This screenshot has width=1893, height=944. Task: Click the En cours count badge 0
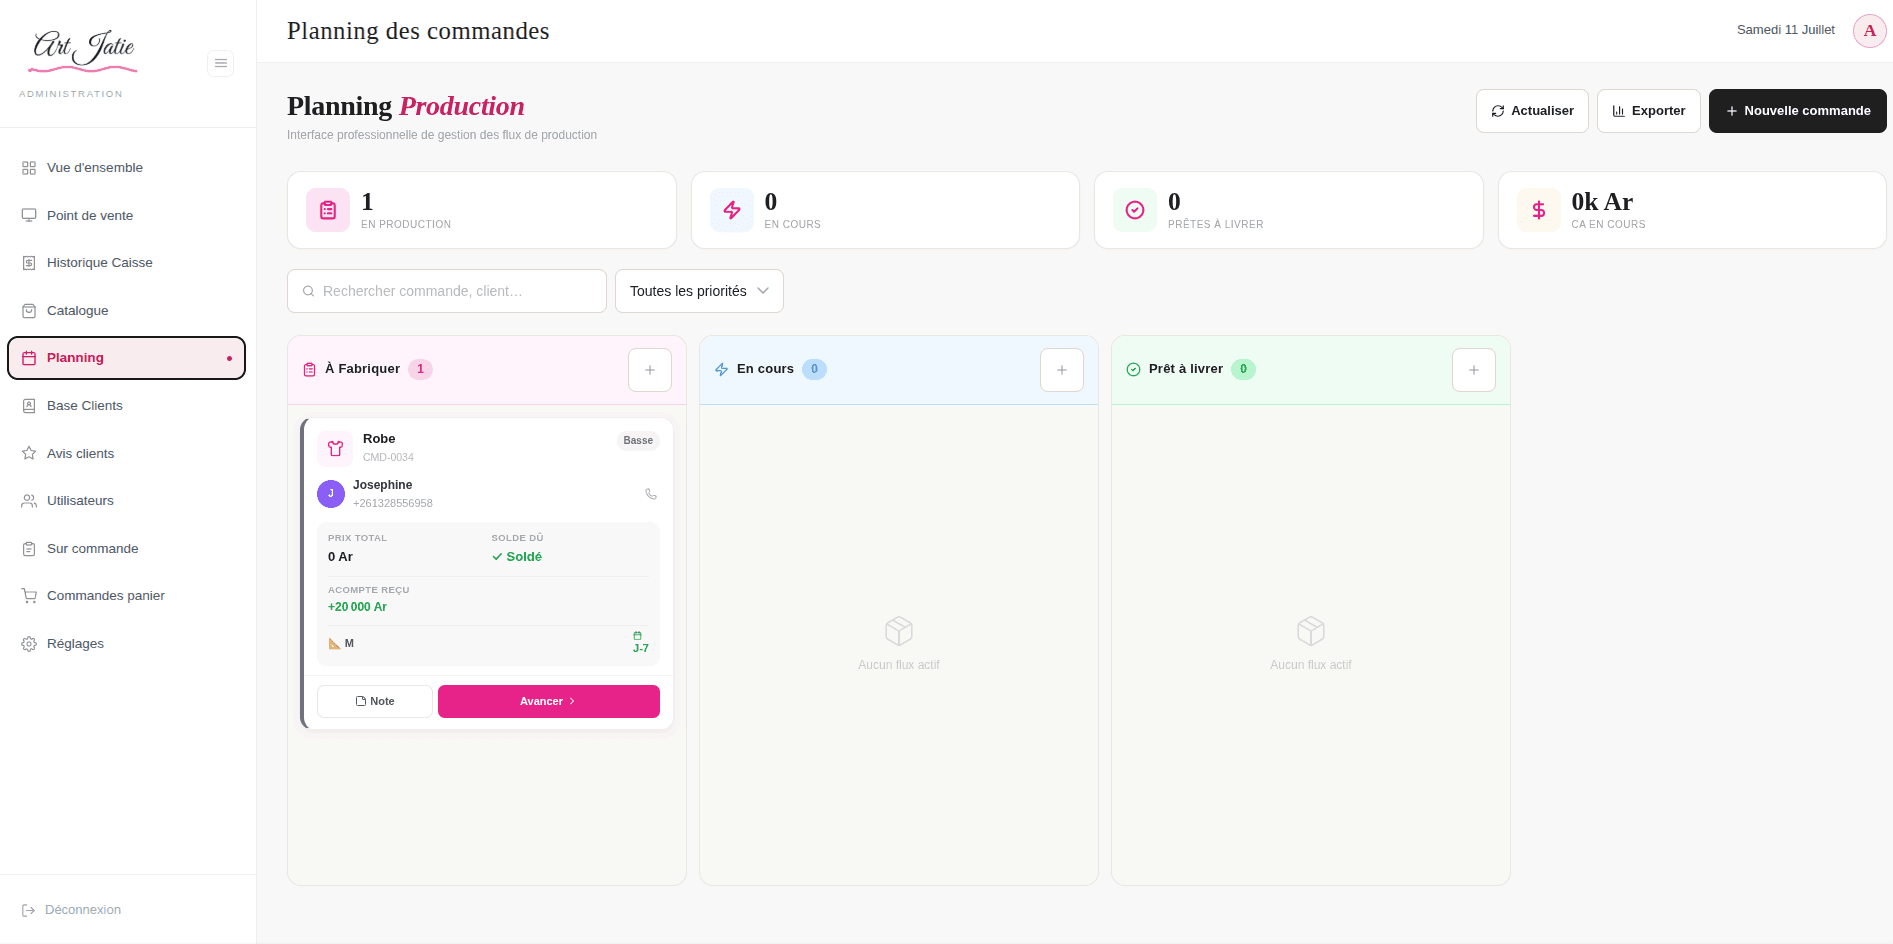tap(815, 369)
